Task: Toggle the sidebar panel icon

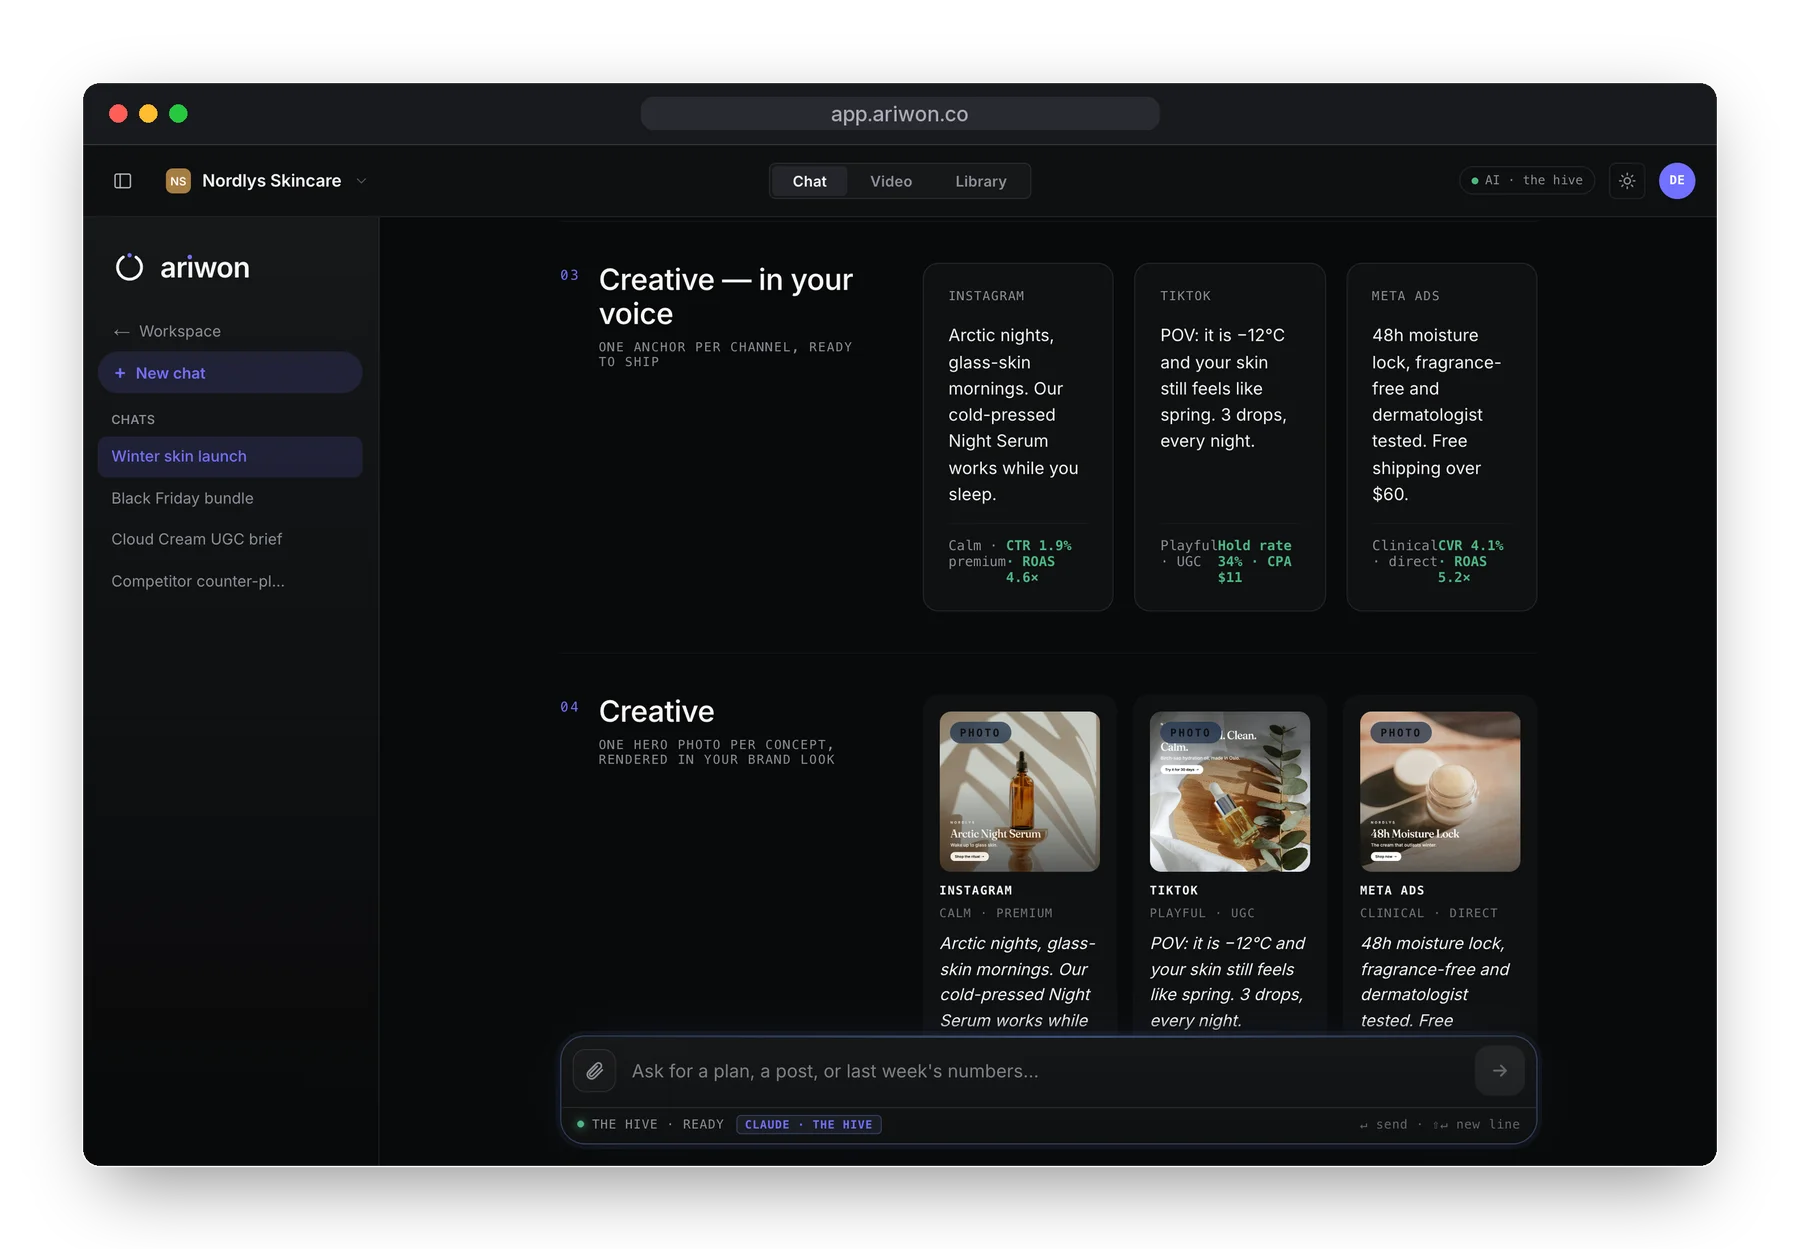Action: 123,181
